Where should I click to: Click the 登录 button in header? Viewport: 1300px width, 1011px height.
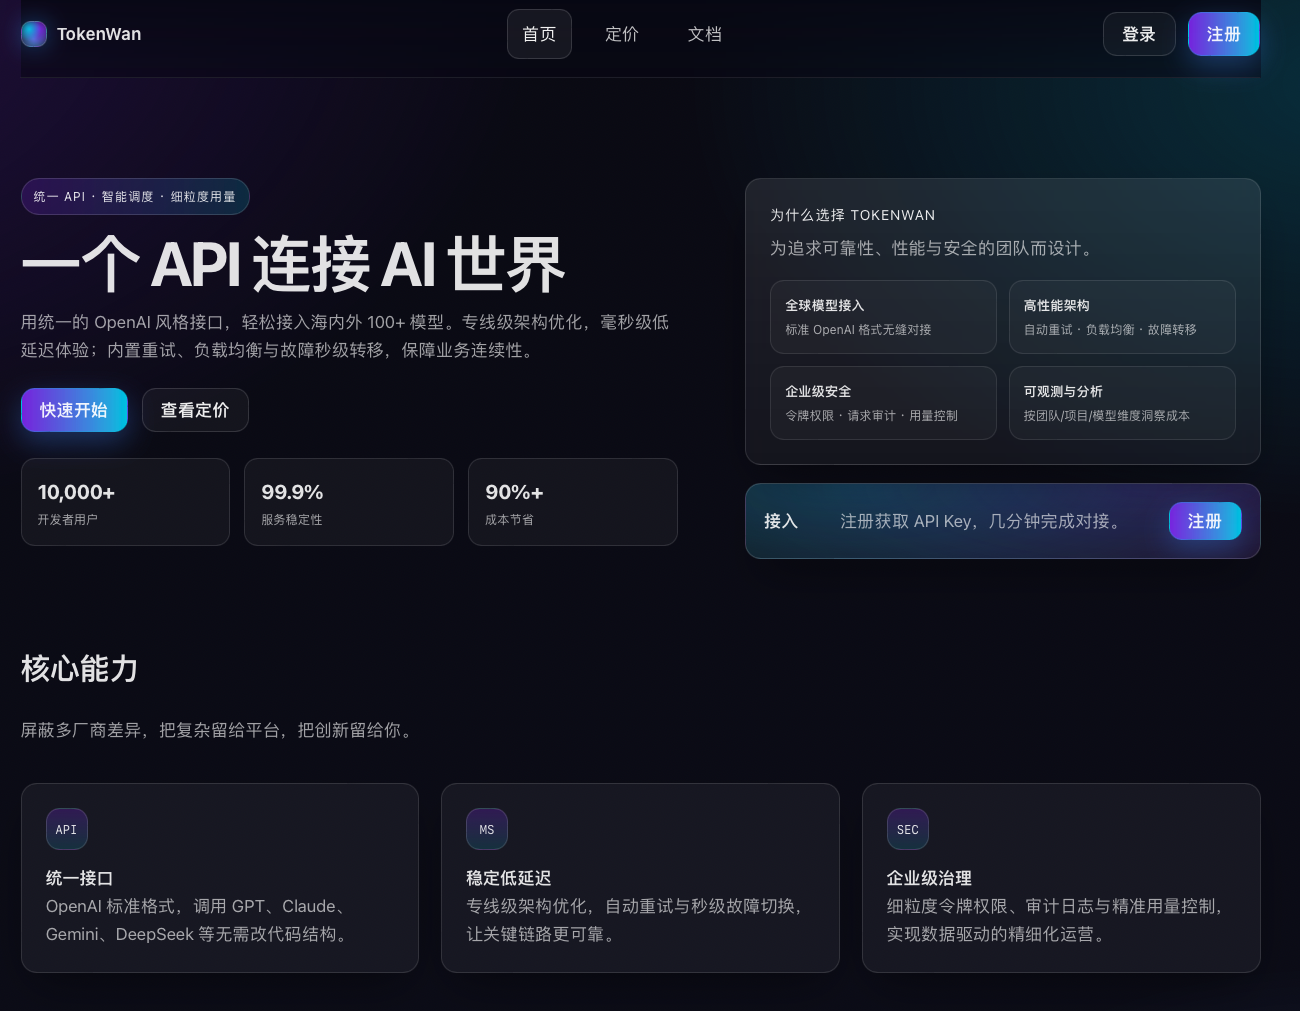pyautogui.click(x=1139, y=34)
